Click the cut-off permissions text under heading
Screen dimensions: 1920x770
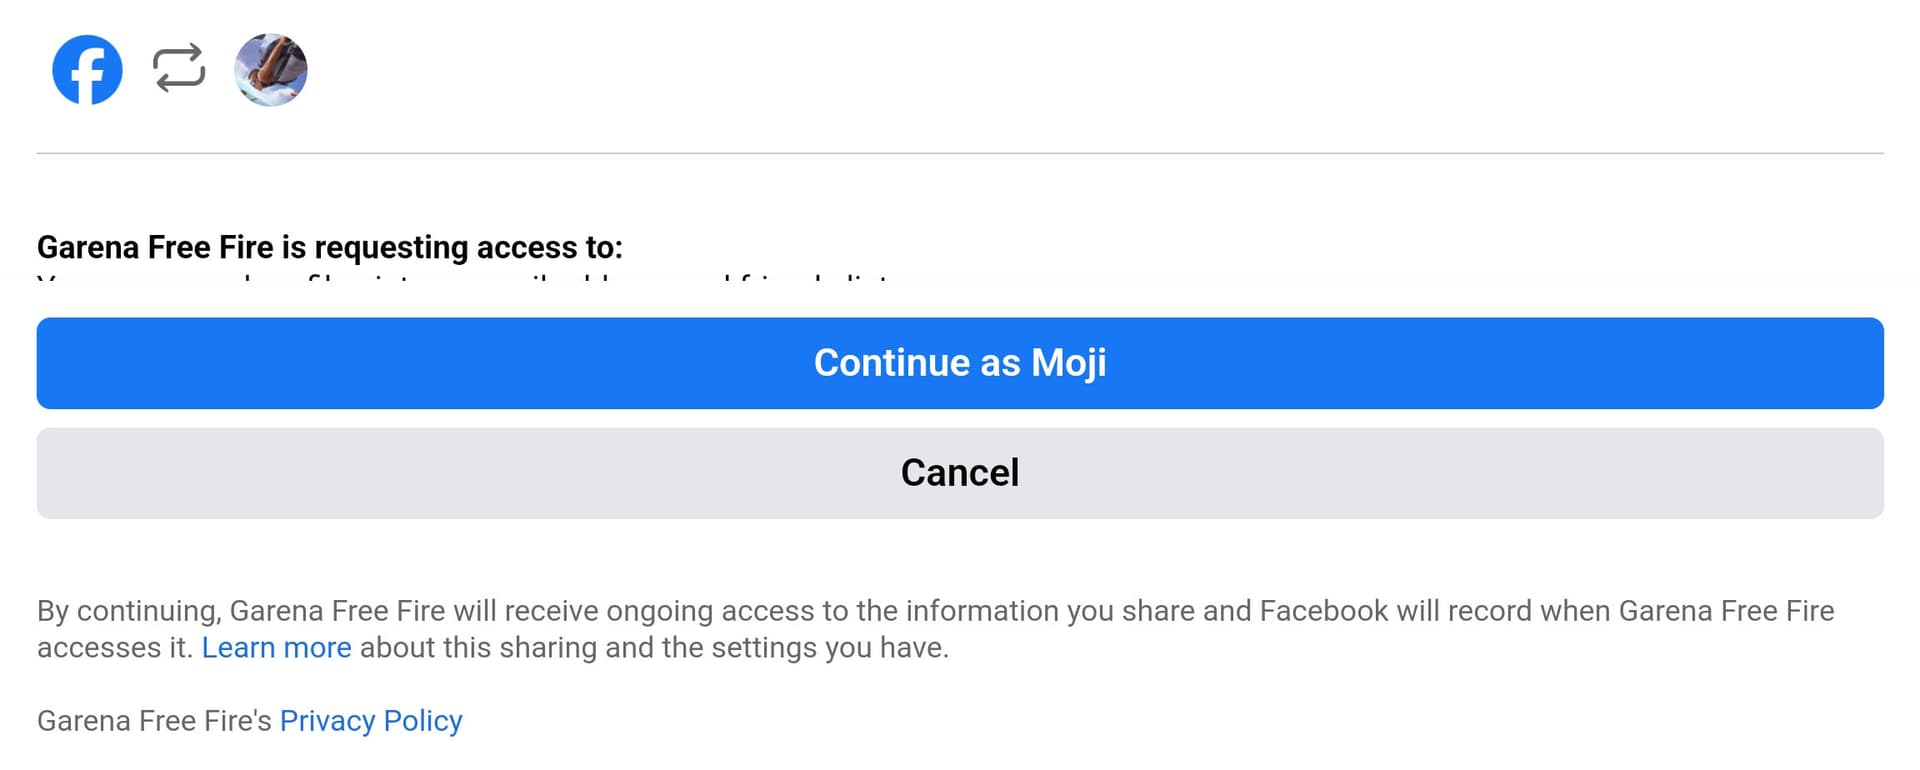tap(460, 276)
